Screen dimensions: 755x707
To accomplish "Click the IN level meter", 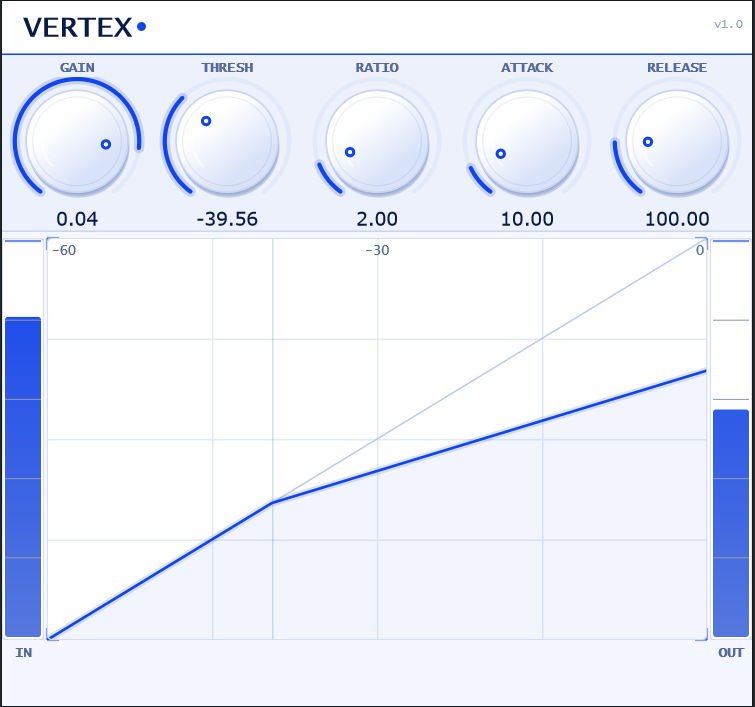I will pos(23,438).
